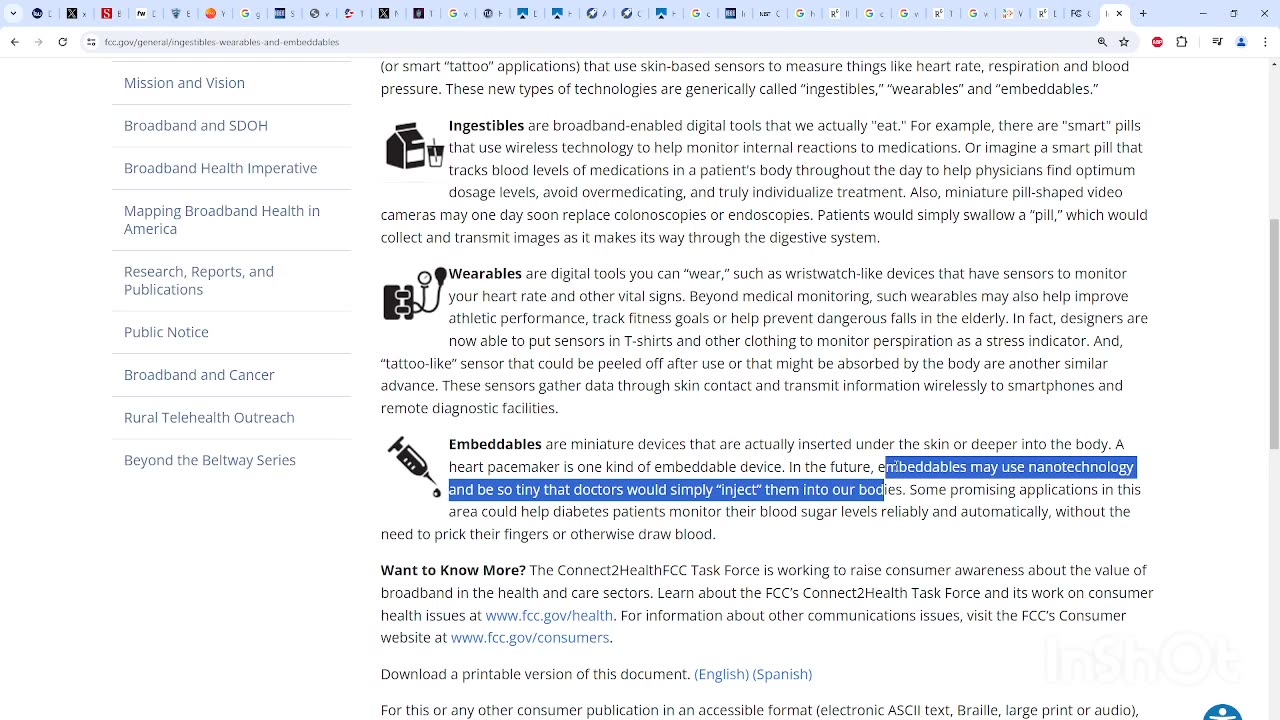The image size is (1280, 720).
Task: Click the forward navigation arrow
Action: (38, 42)
